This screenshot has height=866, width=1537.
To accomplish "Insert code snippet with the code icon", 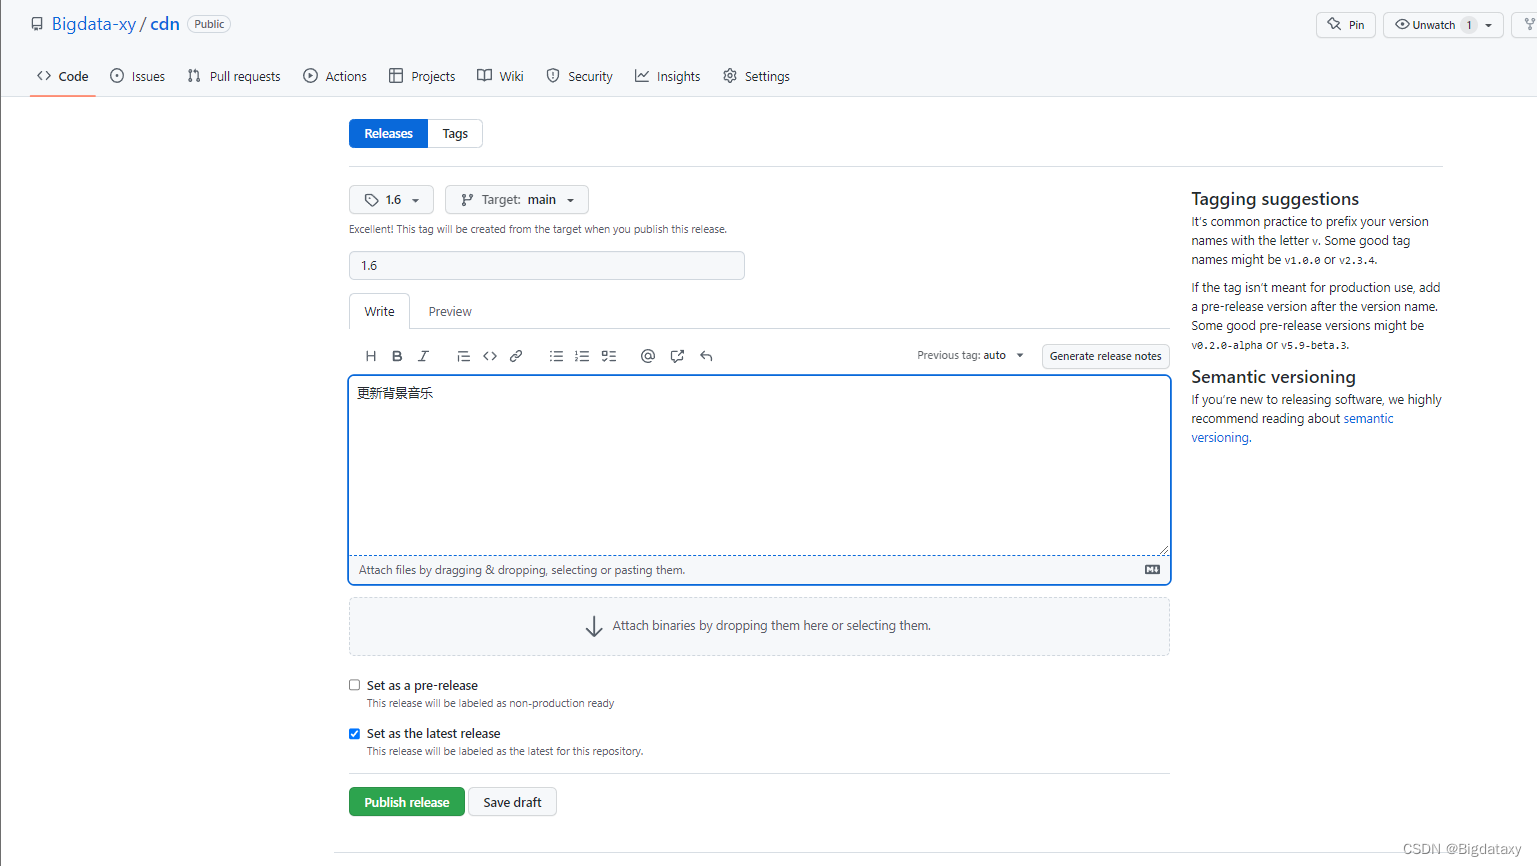I will pos(490,356).
